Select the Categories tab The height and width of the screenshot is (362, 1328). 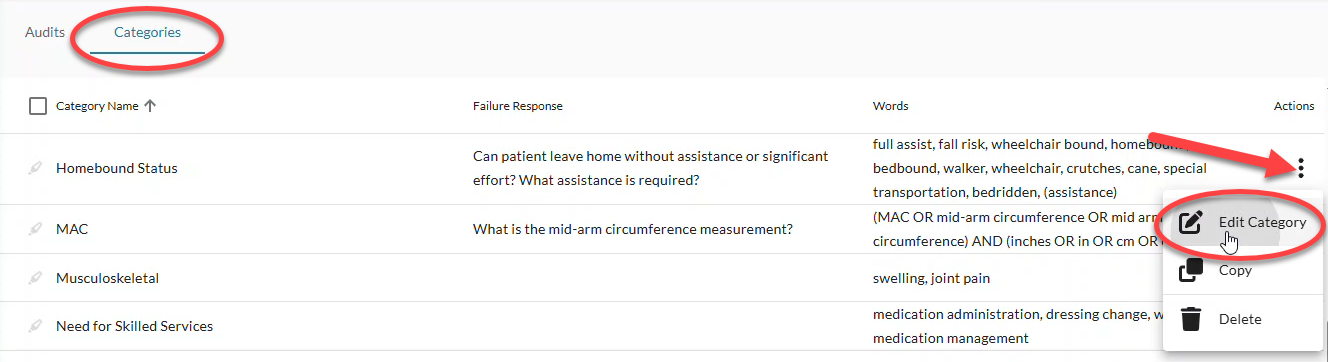[147, 32]
